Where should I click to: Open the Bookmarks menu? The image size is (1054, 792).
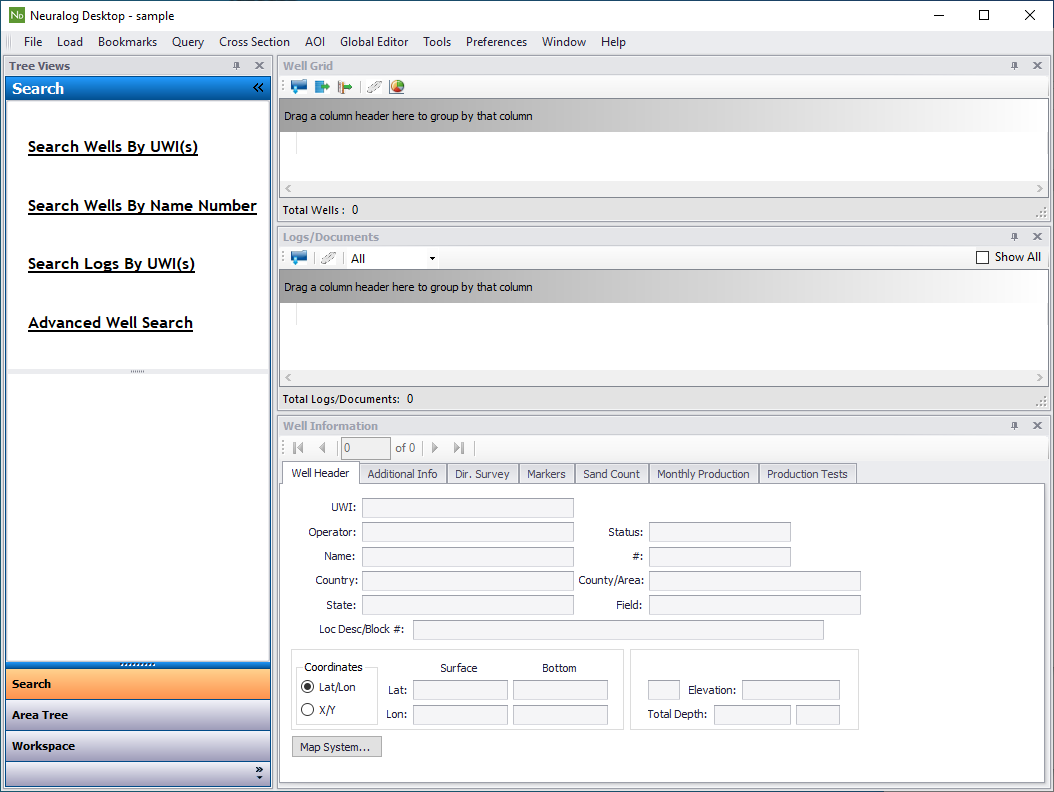pyautogui.click(x=127, y=42)
